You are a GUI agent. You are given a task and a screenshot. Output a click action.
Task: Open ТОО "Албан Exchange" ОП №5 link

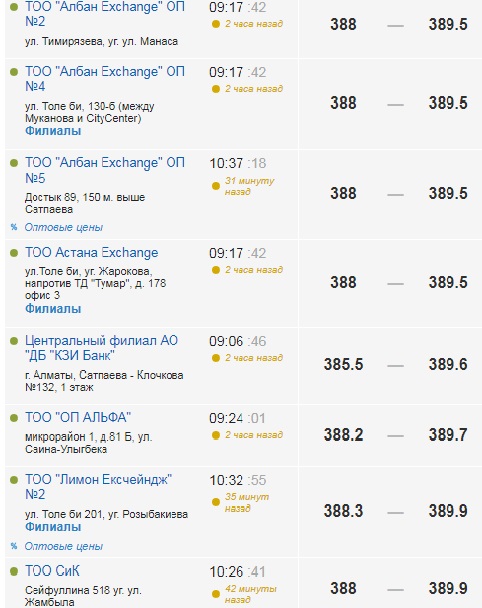[105, 170]
